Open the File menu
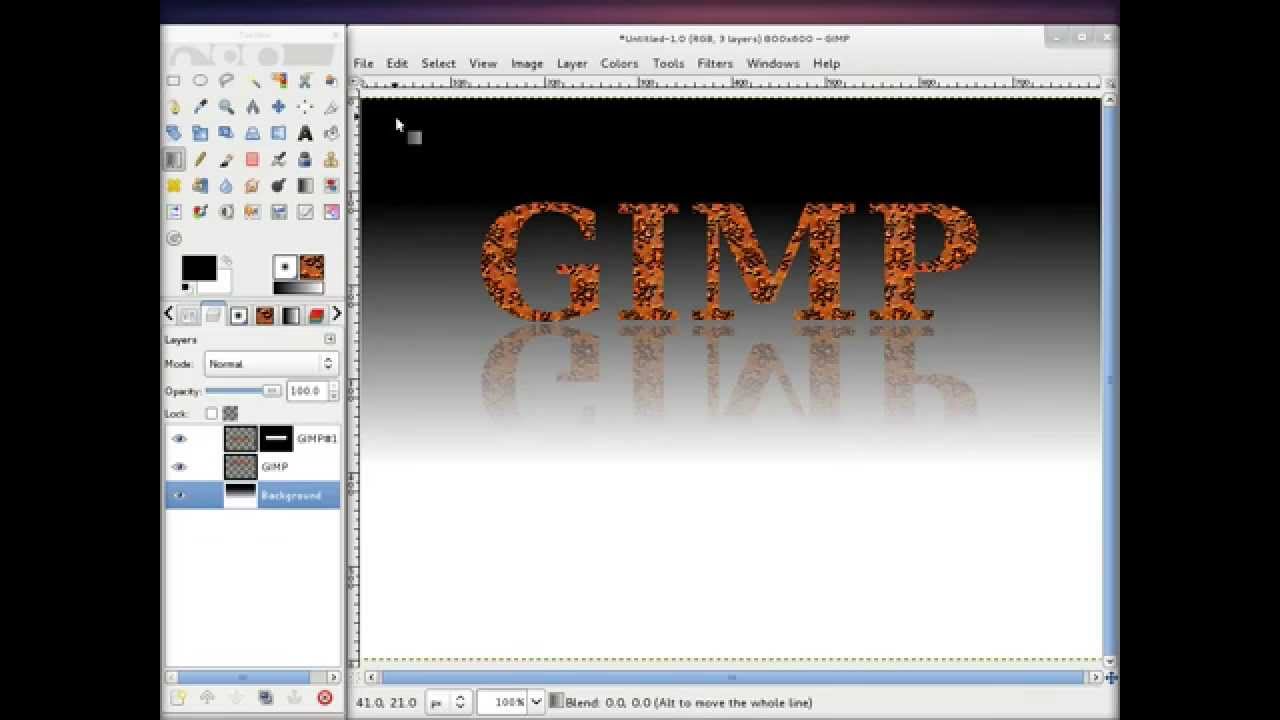1280x720 pixels. pyautogui.click(x=363, y=63)
